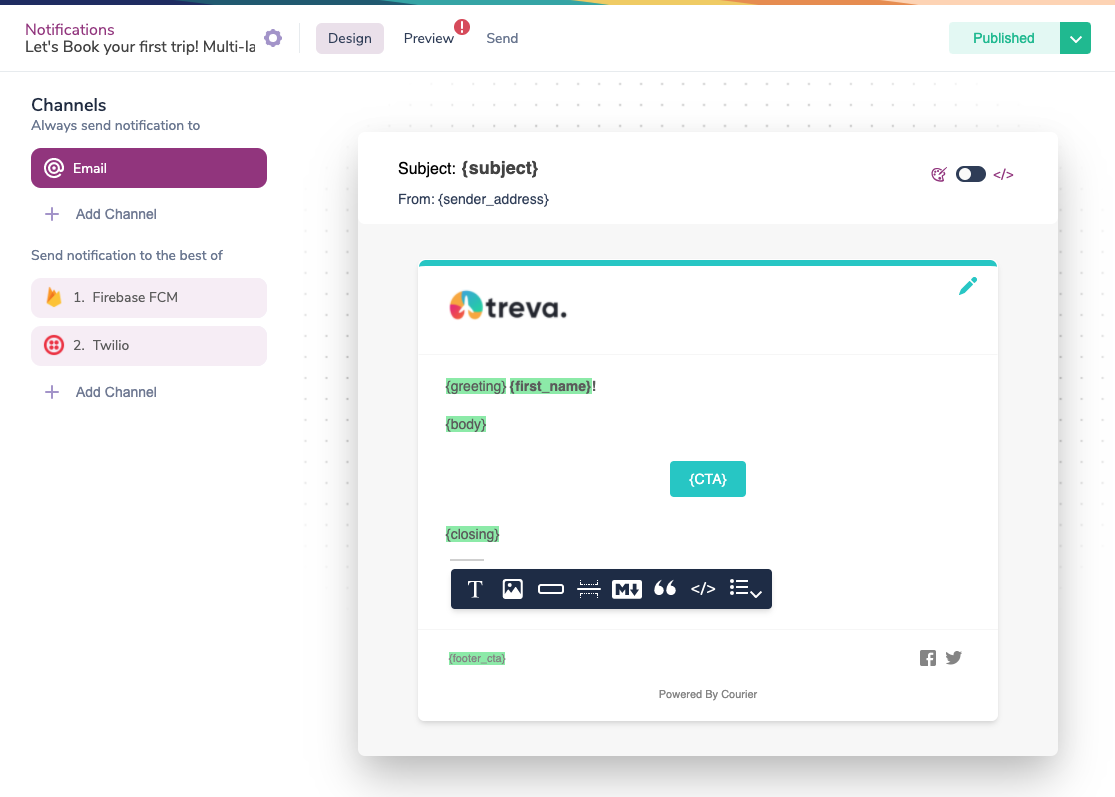Add a Markdown block to the template
This screenshot has width=1115, height=797.
tap(627, 589)
